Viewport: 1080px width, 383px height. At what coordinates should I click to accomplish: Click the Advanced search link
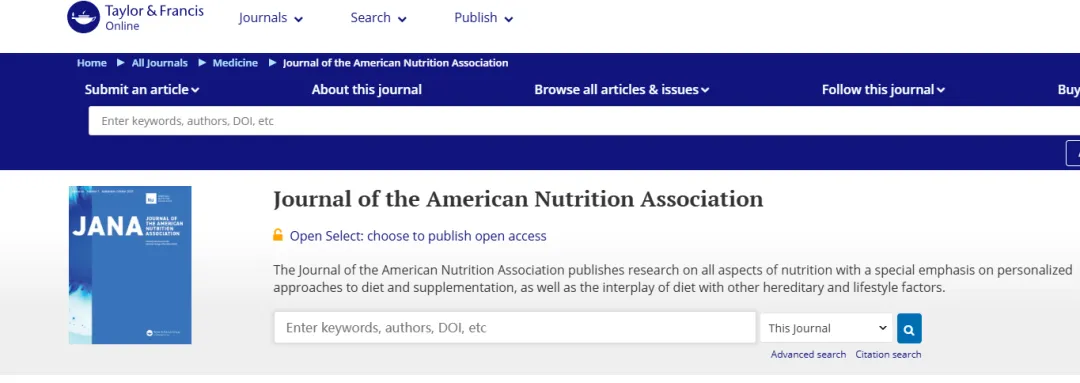(808, 354)
